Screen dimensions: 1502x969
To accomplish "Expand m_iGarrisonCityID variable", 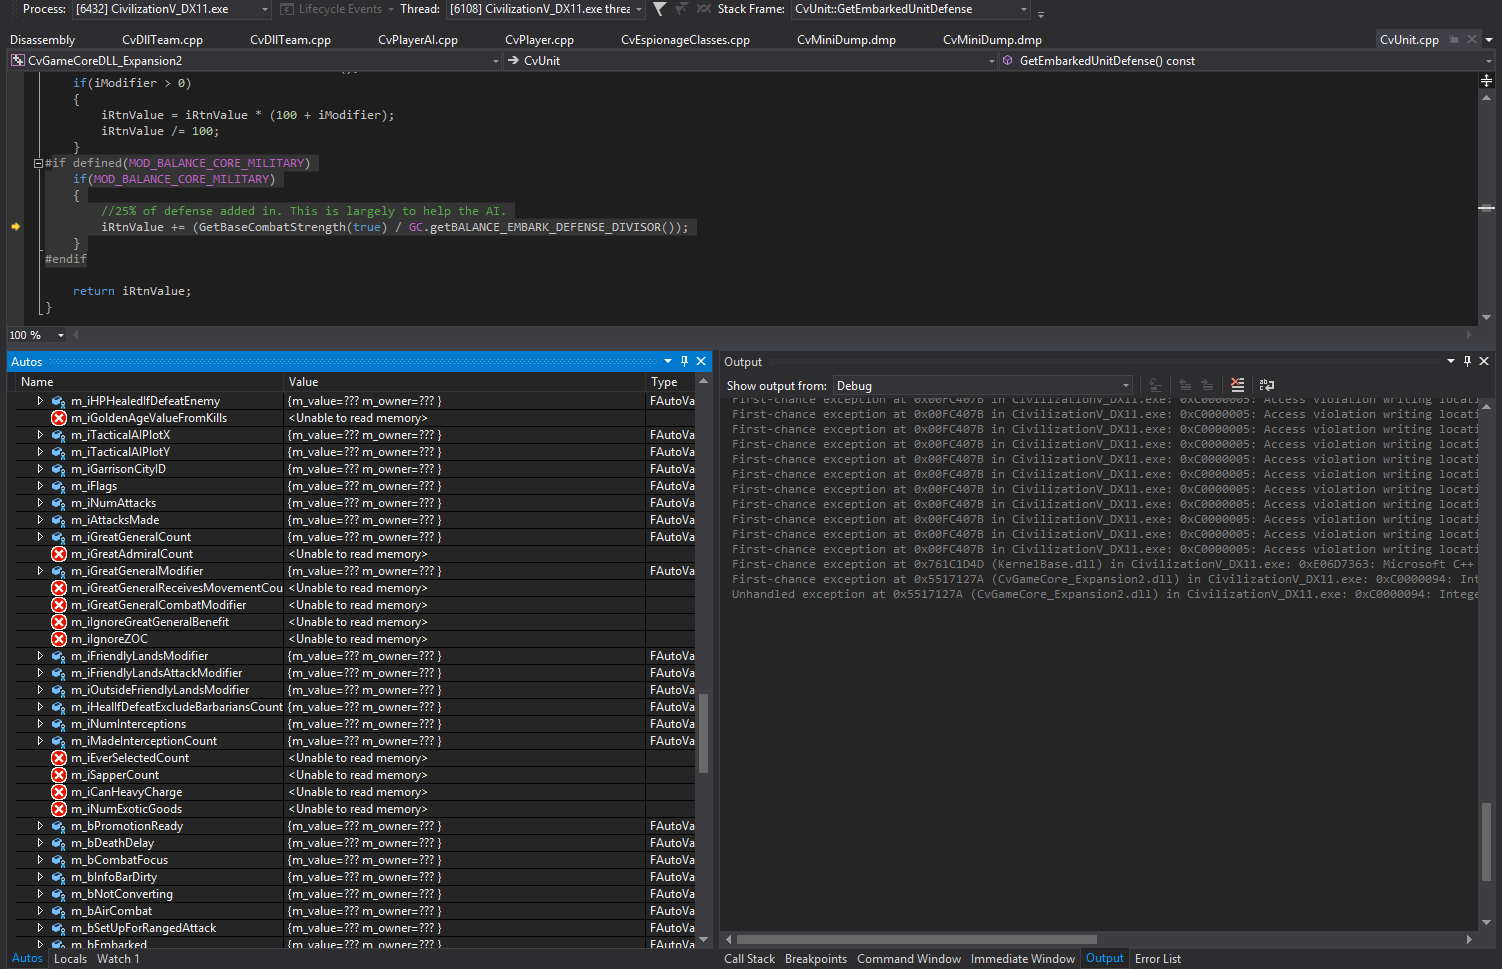I will (x=40, y=469).
